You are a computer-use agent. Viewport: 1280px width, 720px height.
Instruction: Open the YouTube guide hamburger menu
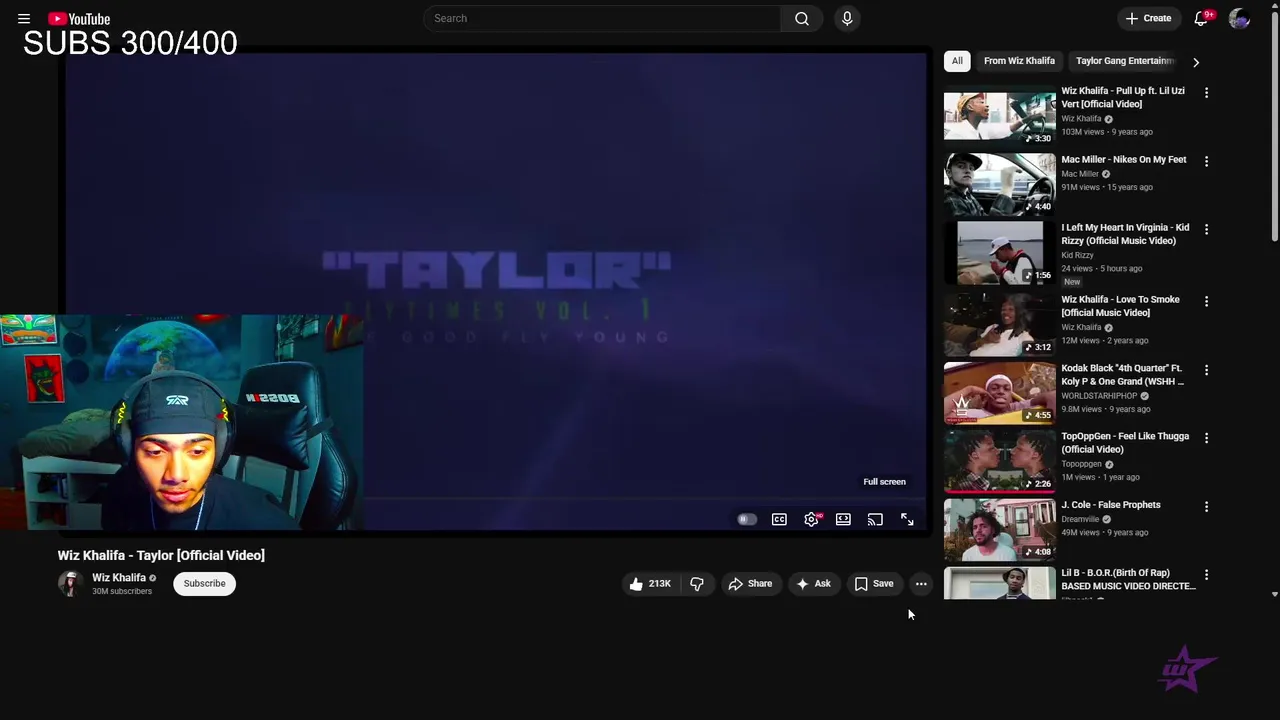coord(24,18)
